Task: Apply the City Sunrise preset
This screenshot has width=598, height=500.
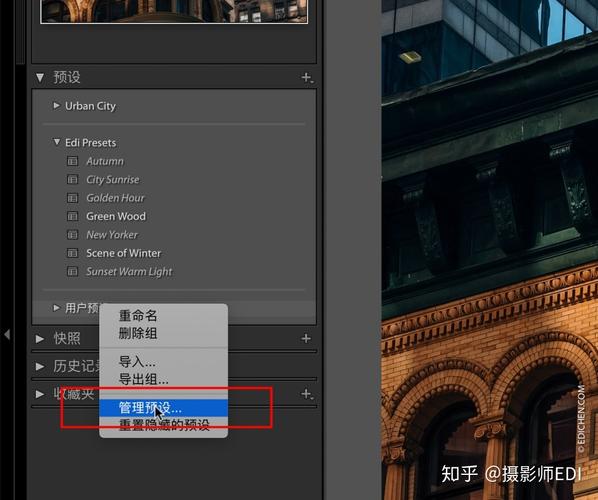Action: (113, 179)
